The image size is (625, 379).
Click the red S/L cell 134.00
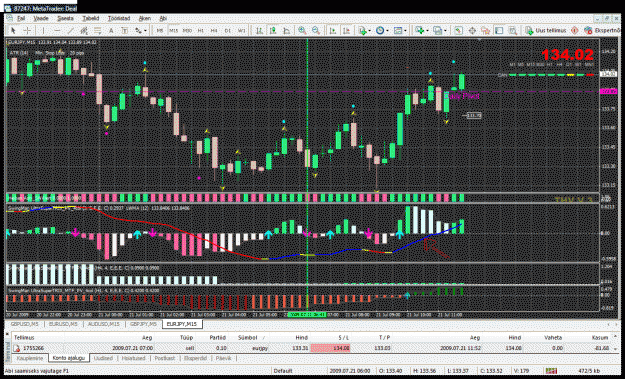(x=330, y=348)
